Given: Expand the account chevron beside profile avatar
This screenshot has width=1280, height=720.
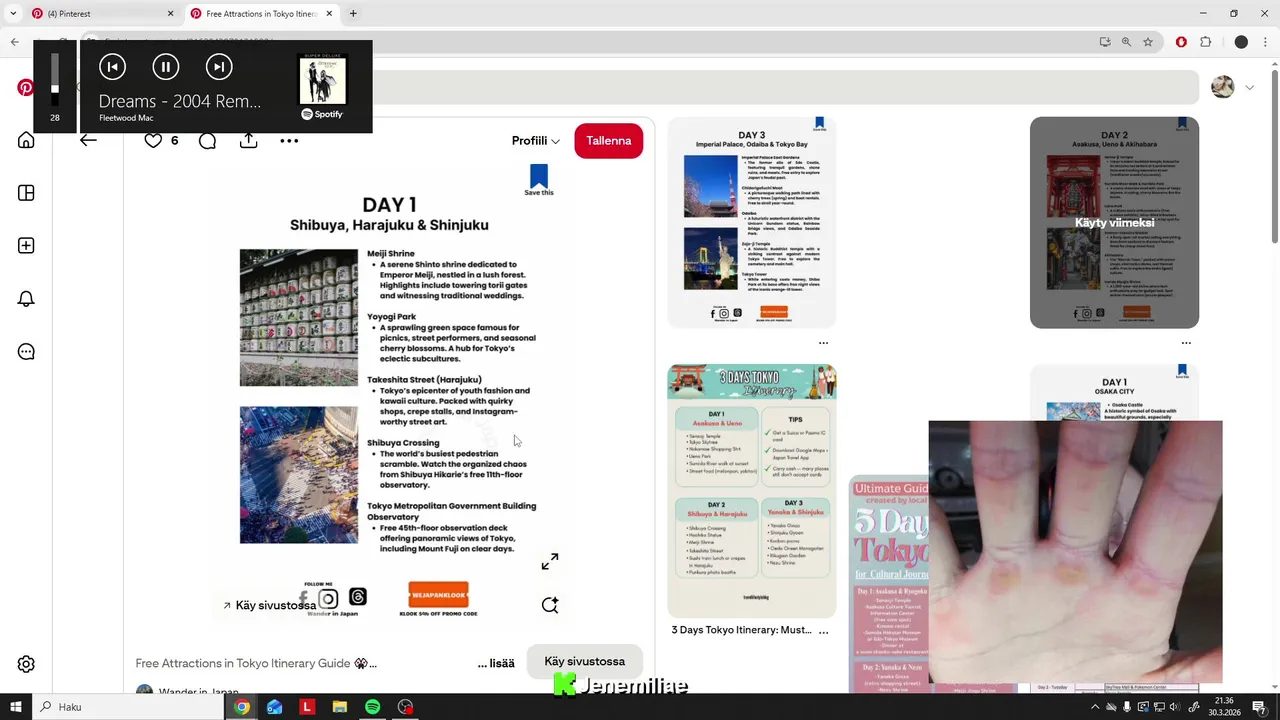Looking at the screenshot, I should [x=1249, y=88].
